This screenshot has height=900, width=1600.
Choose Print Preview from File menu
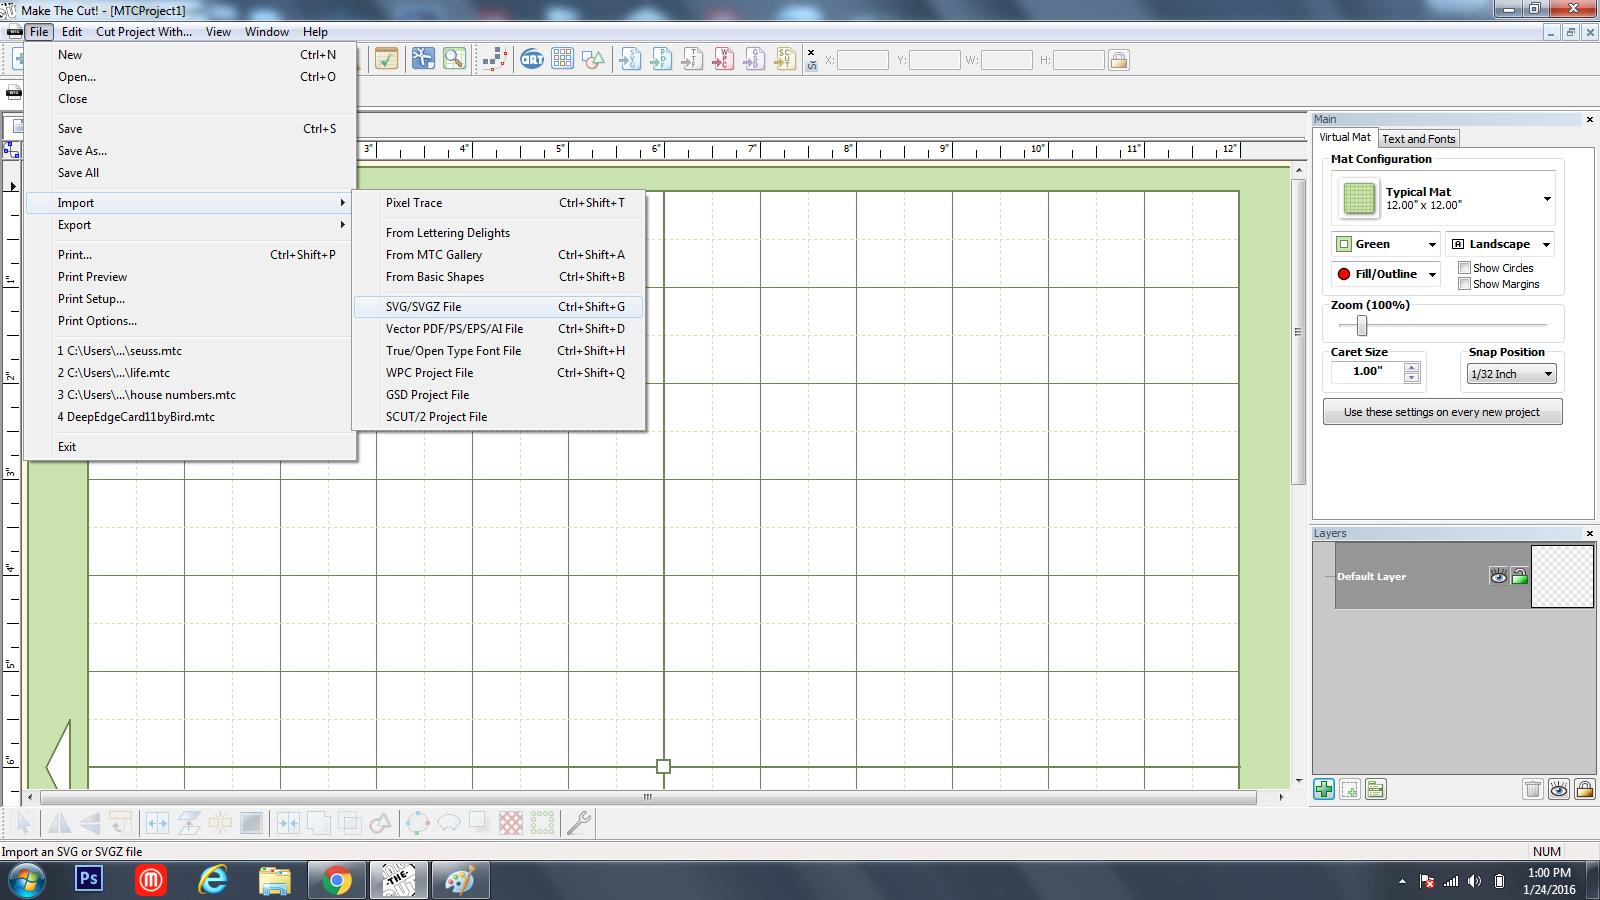[x=191, y=277]
